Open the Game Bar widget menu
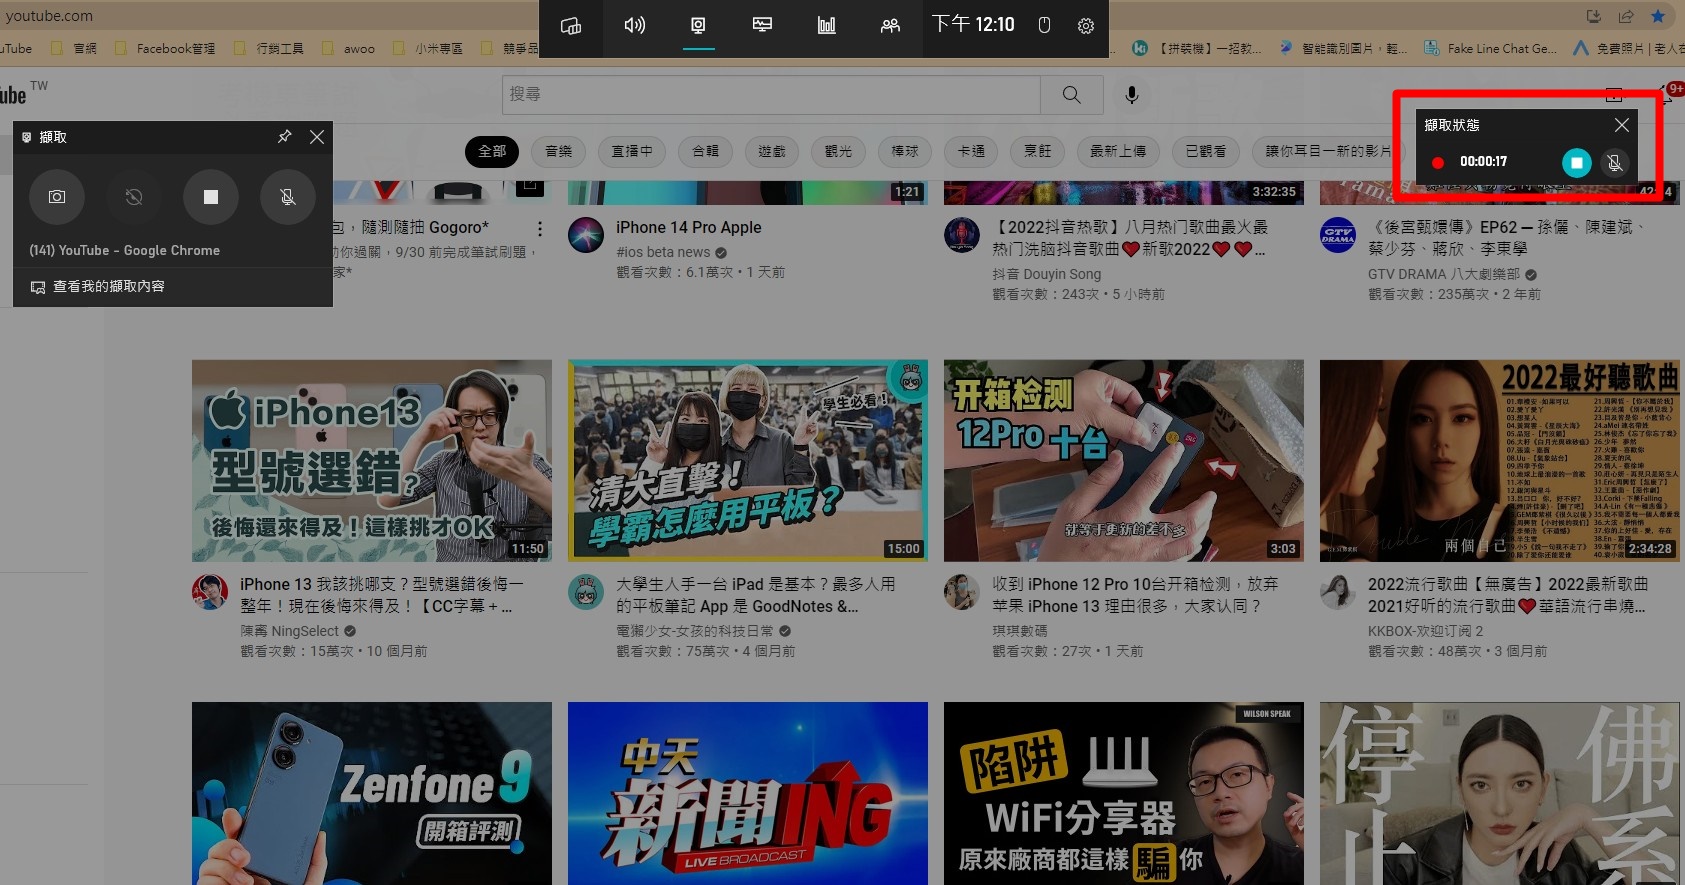 571,25
